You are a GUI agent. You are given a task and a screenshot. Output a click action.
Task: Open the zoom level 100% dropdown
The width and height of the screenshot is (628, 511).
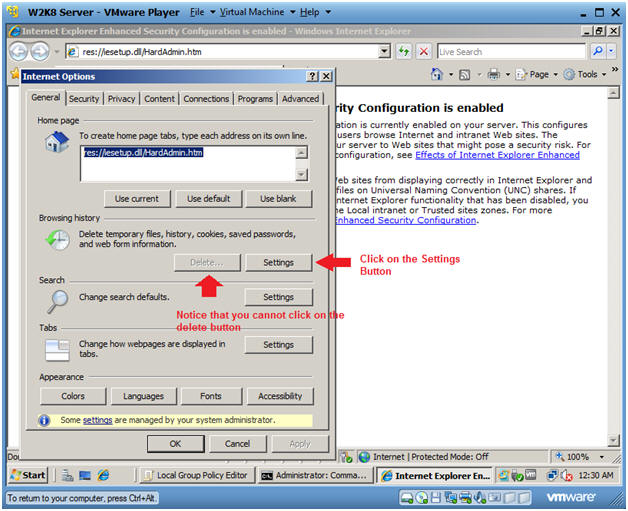(602, 457)
